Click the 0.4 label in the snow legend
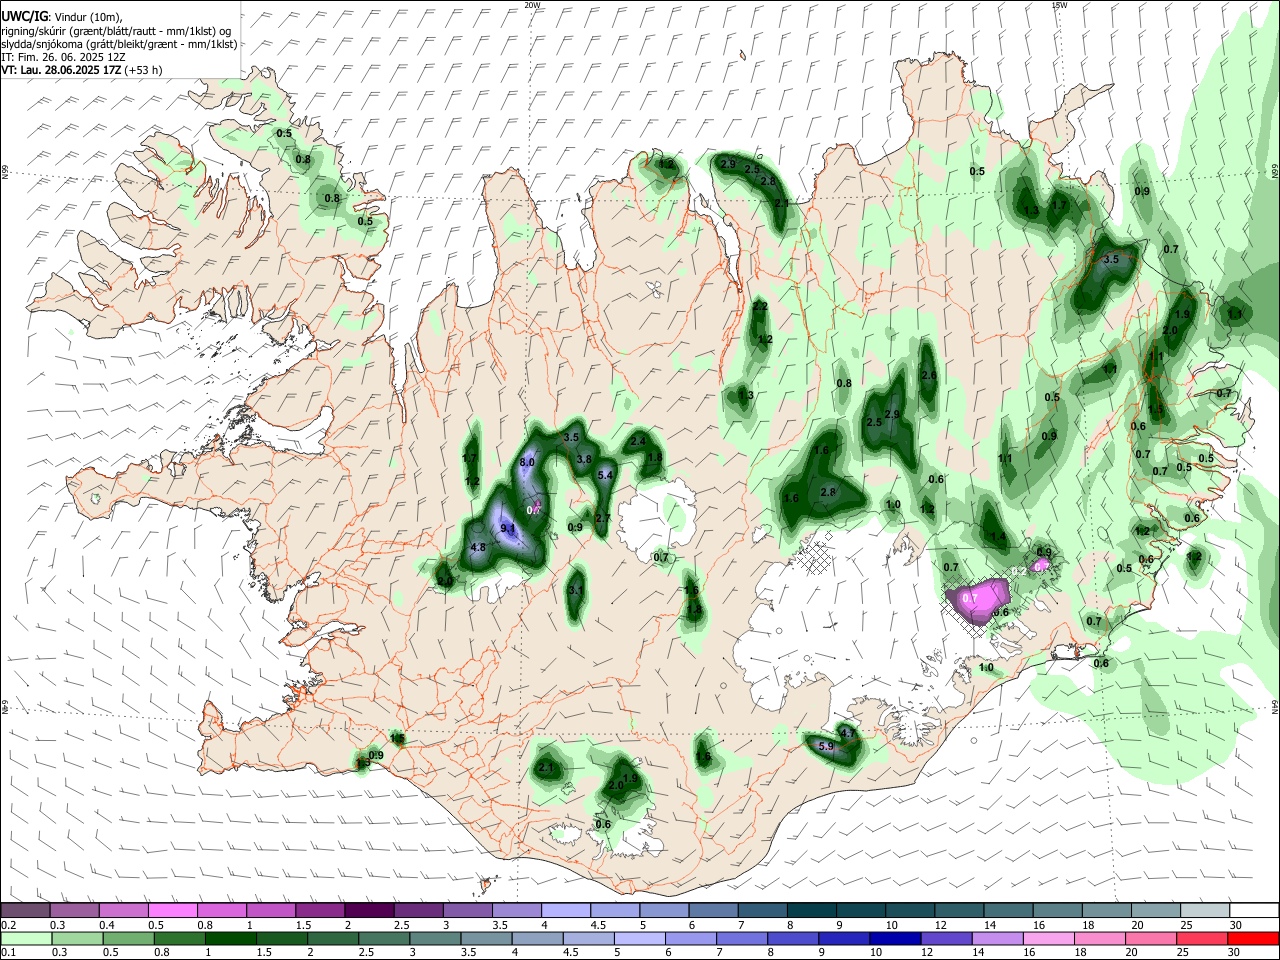The height and width of the screenshot is (960, 1280). [x=106, y=925]
